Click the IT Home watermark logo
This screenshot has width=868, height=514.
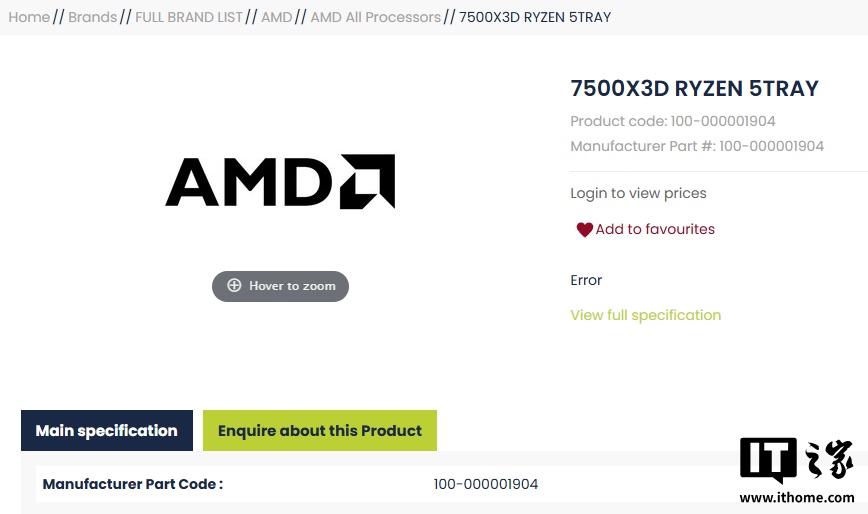[x=796, y=461]
